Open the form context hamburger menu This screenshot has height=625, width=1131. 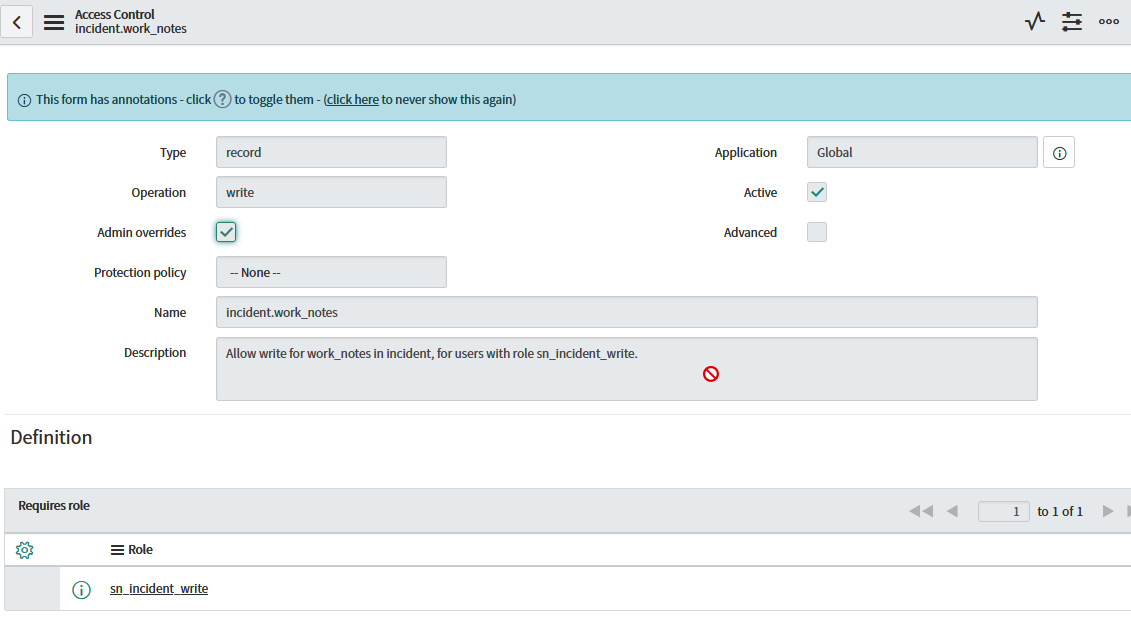click(x=54, y=22)
